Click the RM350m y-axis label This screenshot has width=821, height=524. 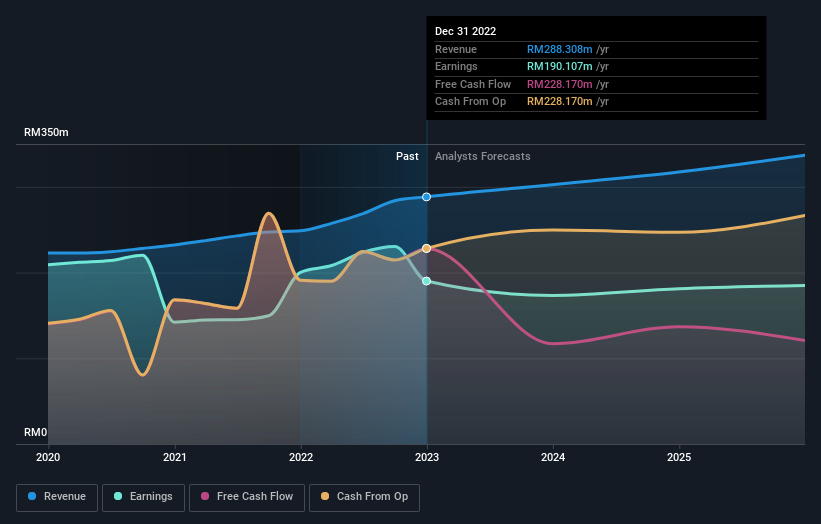pyautogui.click(x=46, y=132)
